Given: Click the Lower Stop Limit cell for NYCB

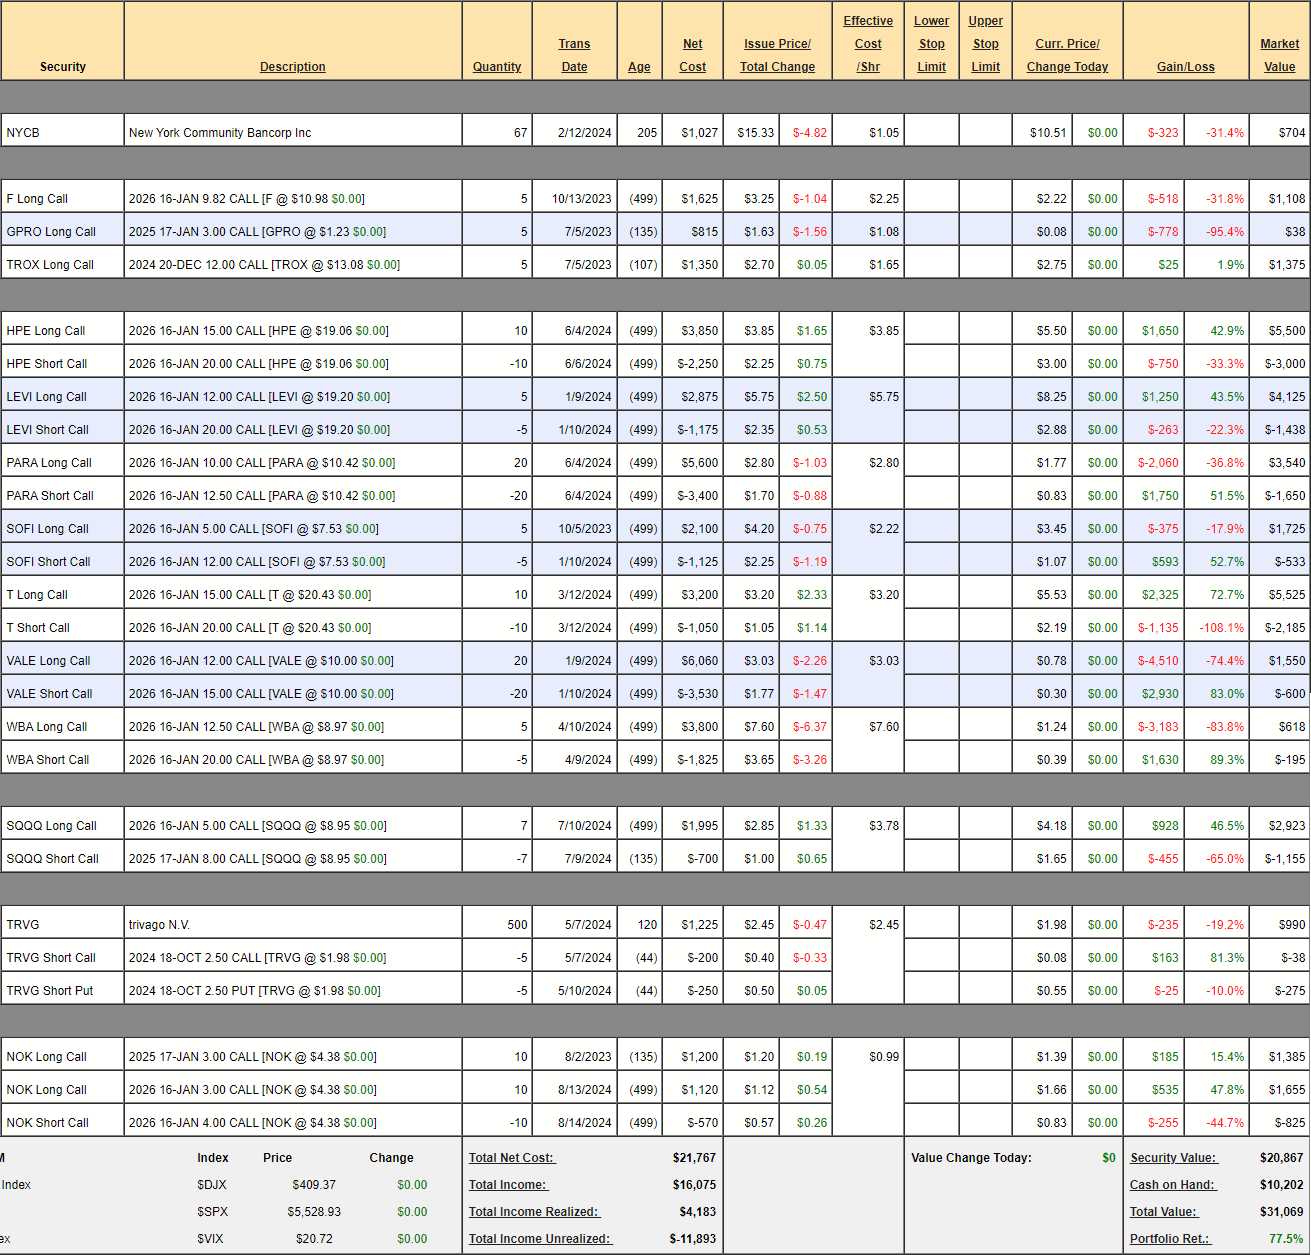Looking at the screenshot, I should point(931,132).
